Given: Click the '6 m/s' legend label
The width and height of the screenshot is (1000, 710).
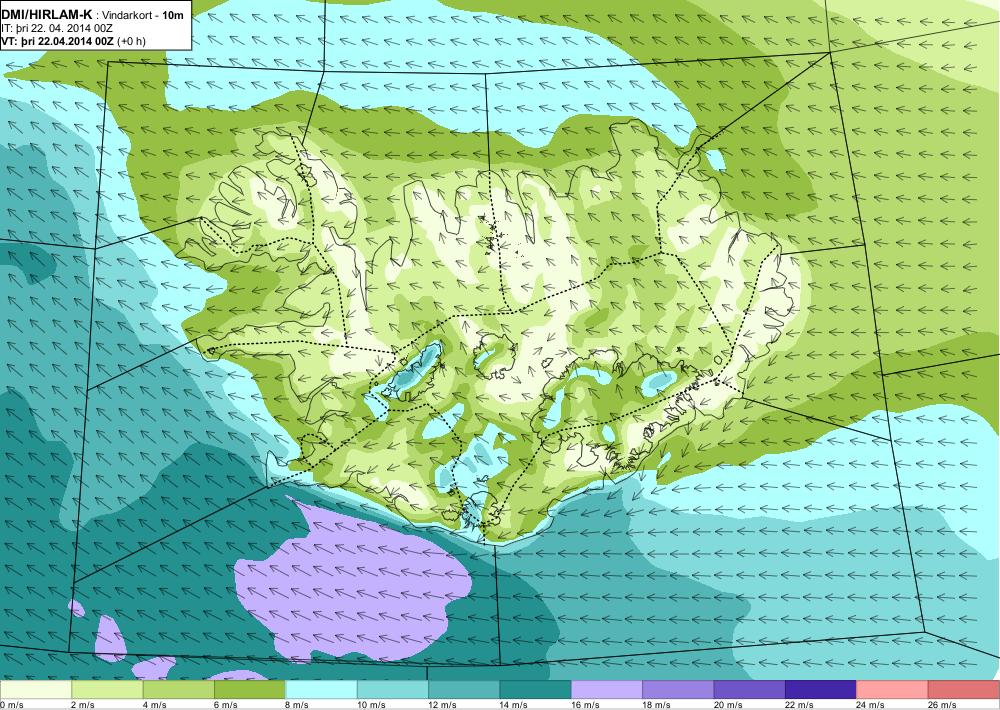Looking at the screenshot, I should 226,705.
